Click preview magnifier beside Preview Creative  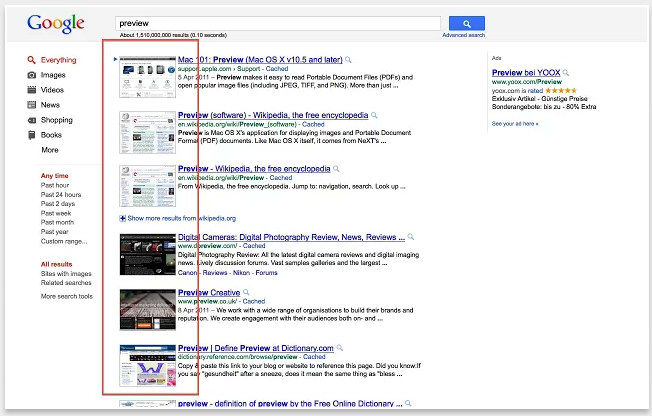coord(246,292)
